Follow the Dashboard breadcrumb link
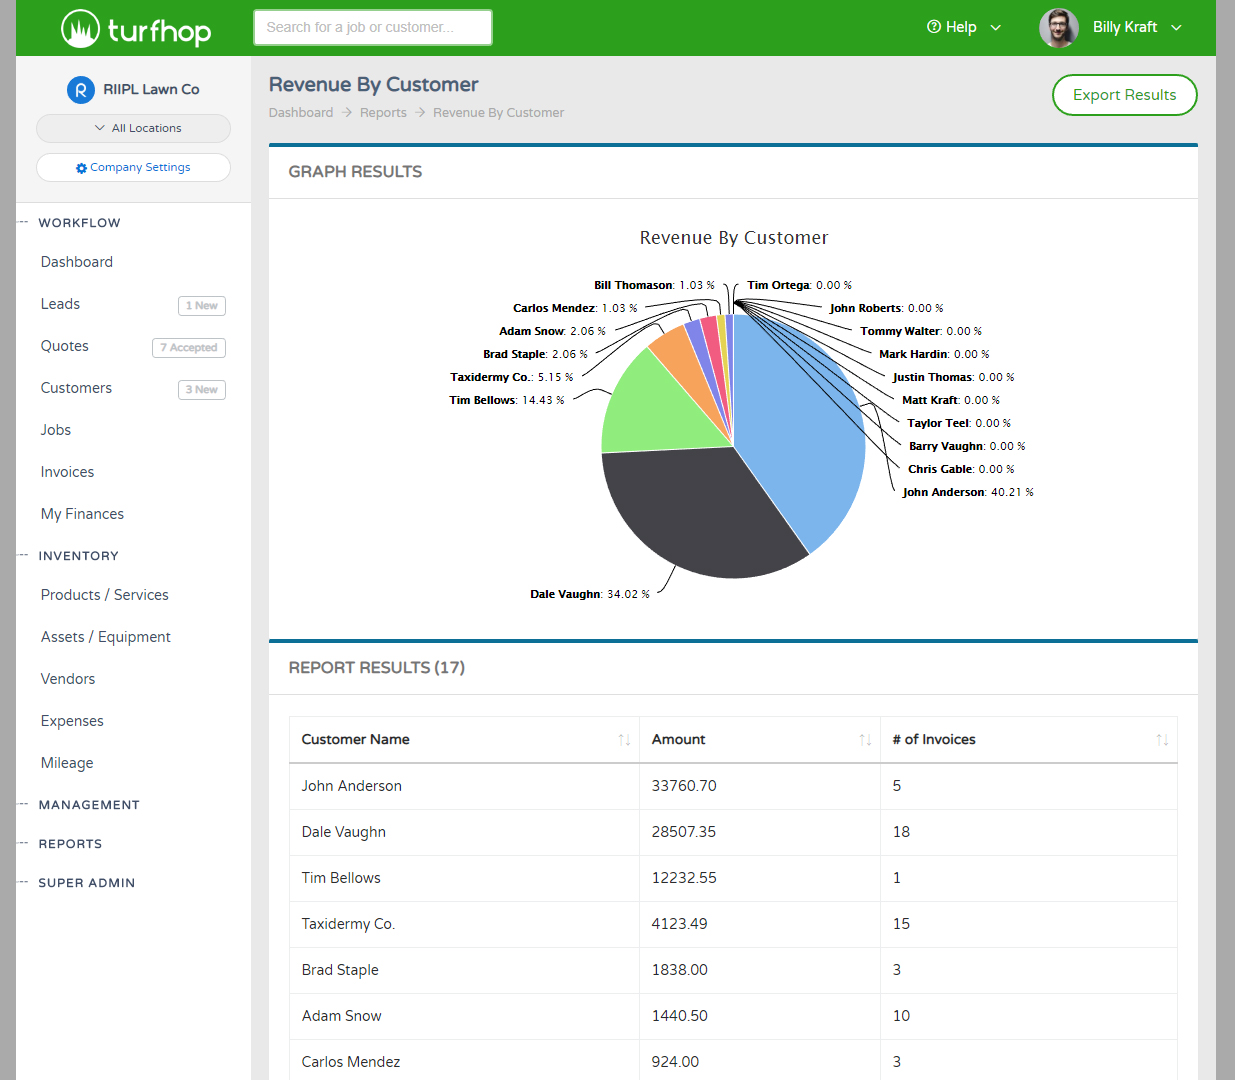The height and width of the screenshot is (1080, 1235). pyautogui.click(x=301, y=113)
